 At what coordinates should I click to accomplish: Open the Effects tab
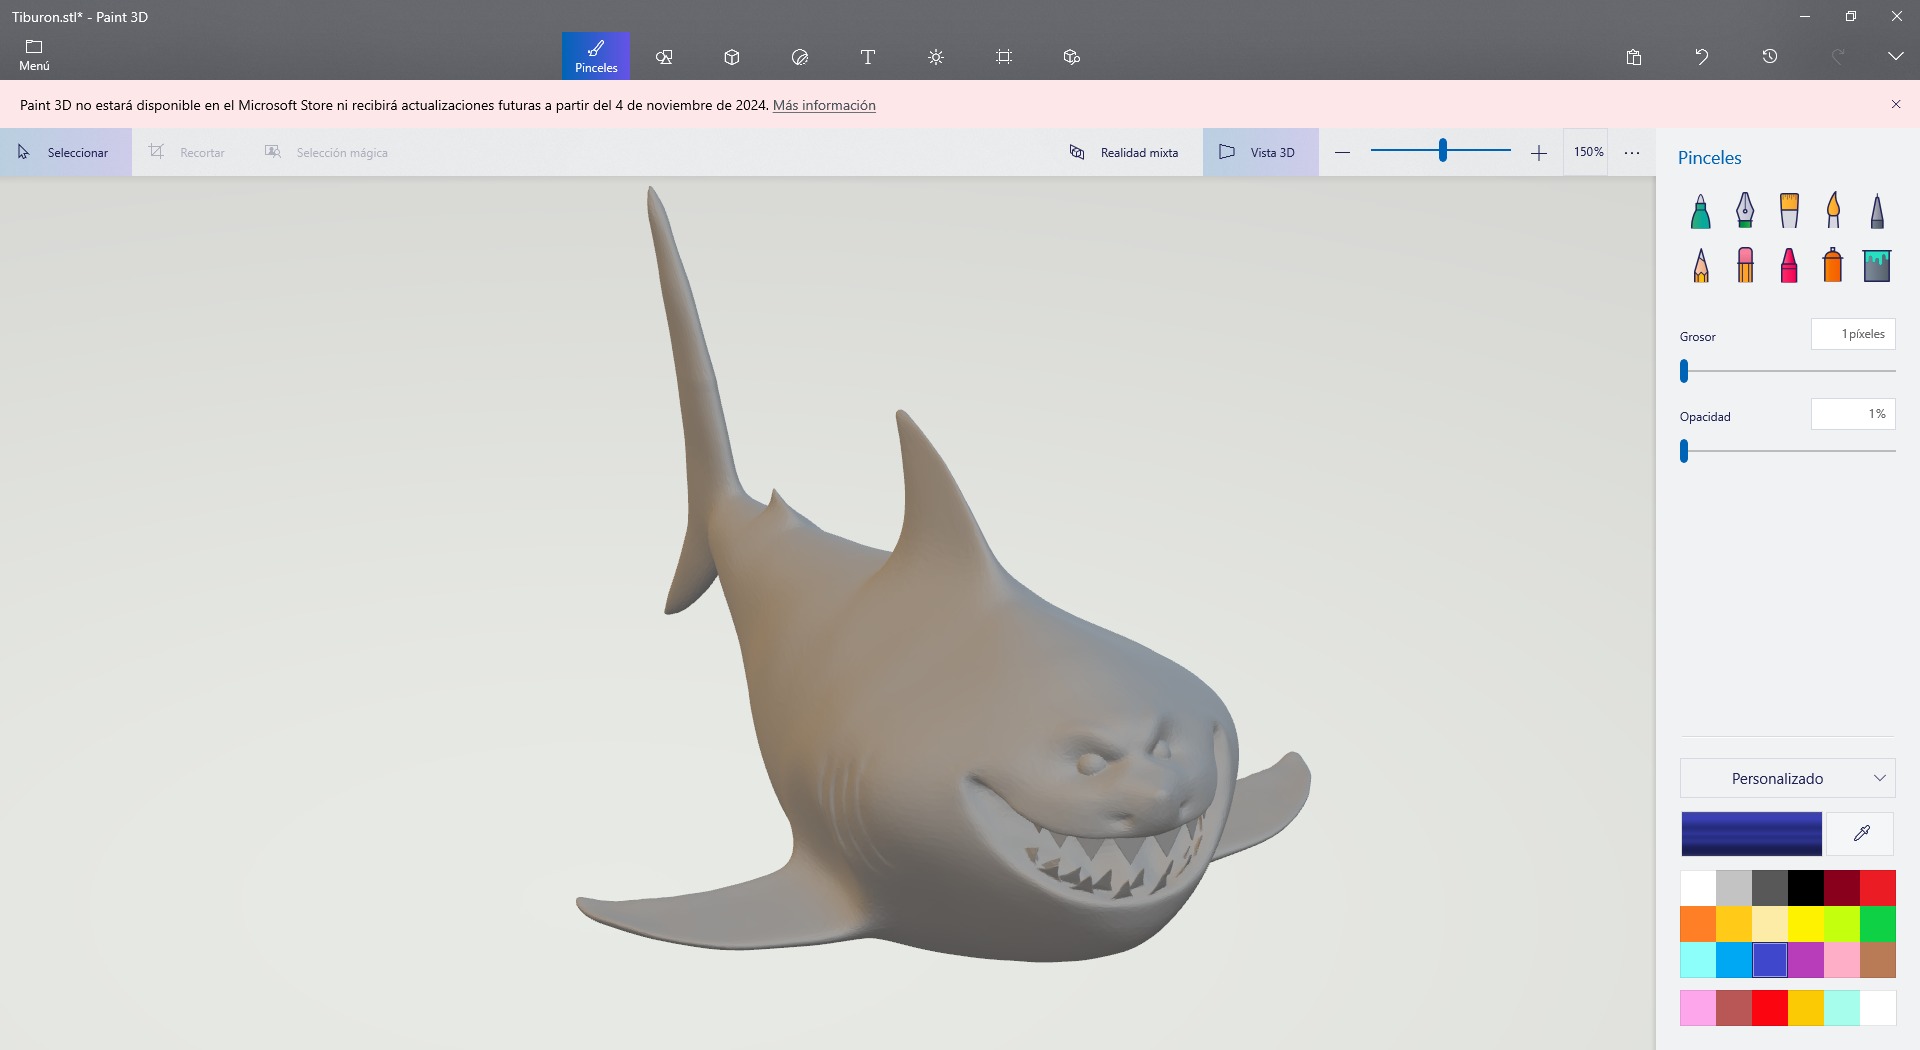936,57
